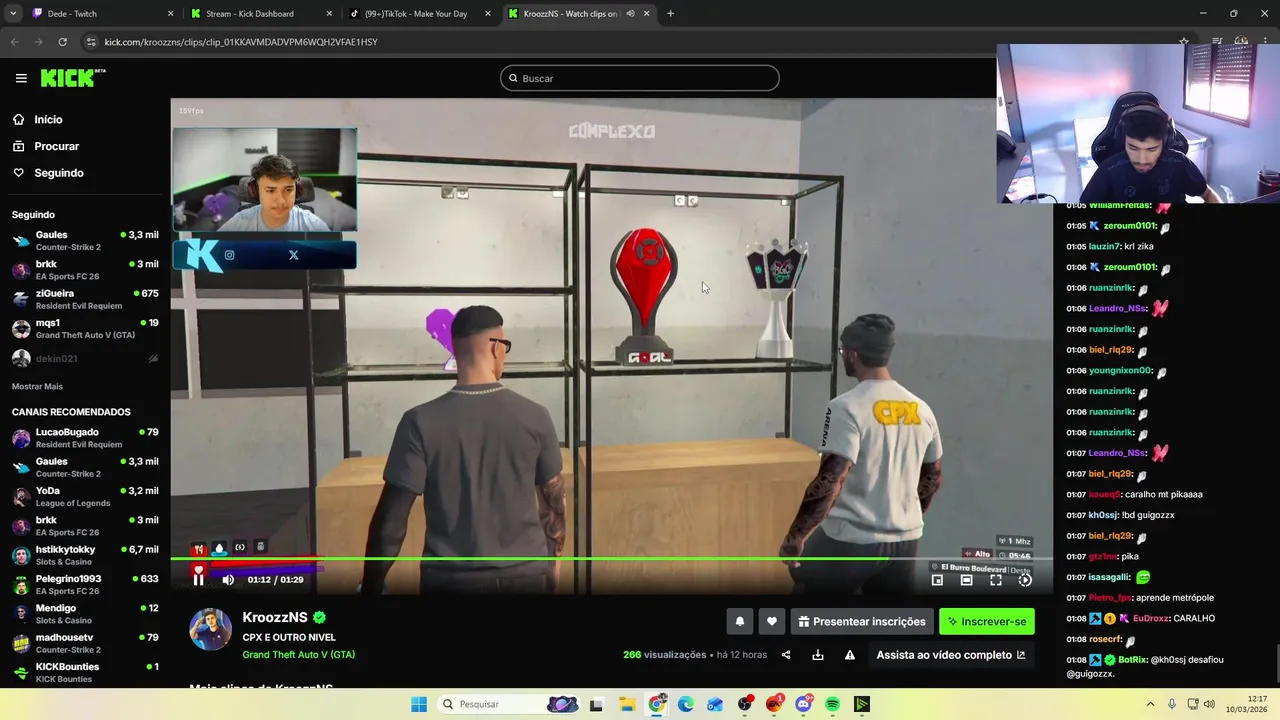
Task: Open LucaoBugado recommended channel
Action: [85, 438]
